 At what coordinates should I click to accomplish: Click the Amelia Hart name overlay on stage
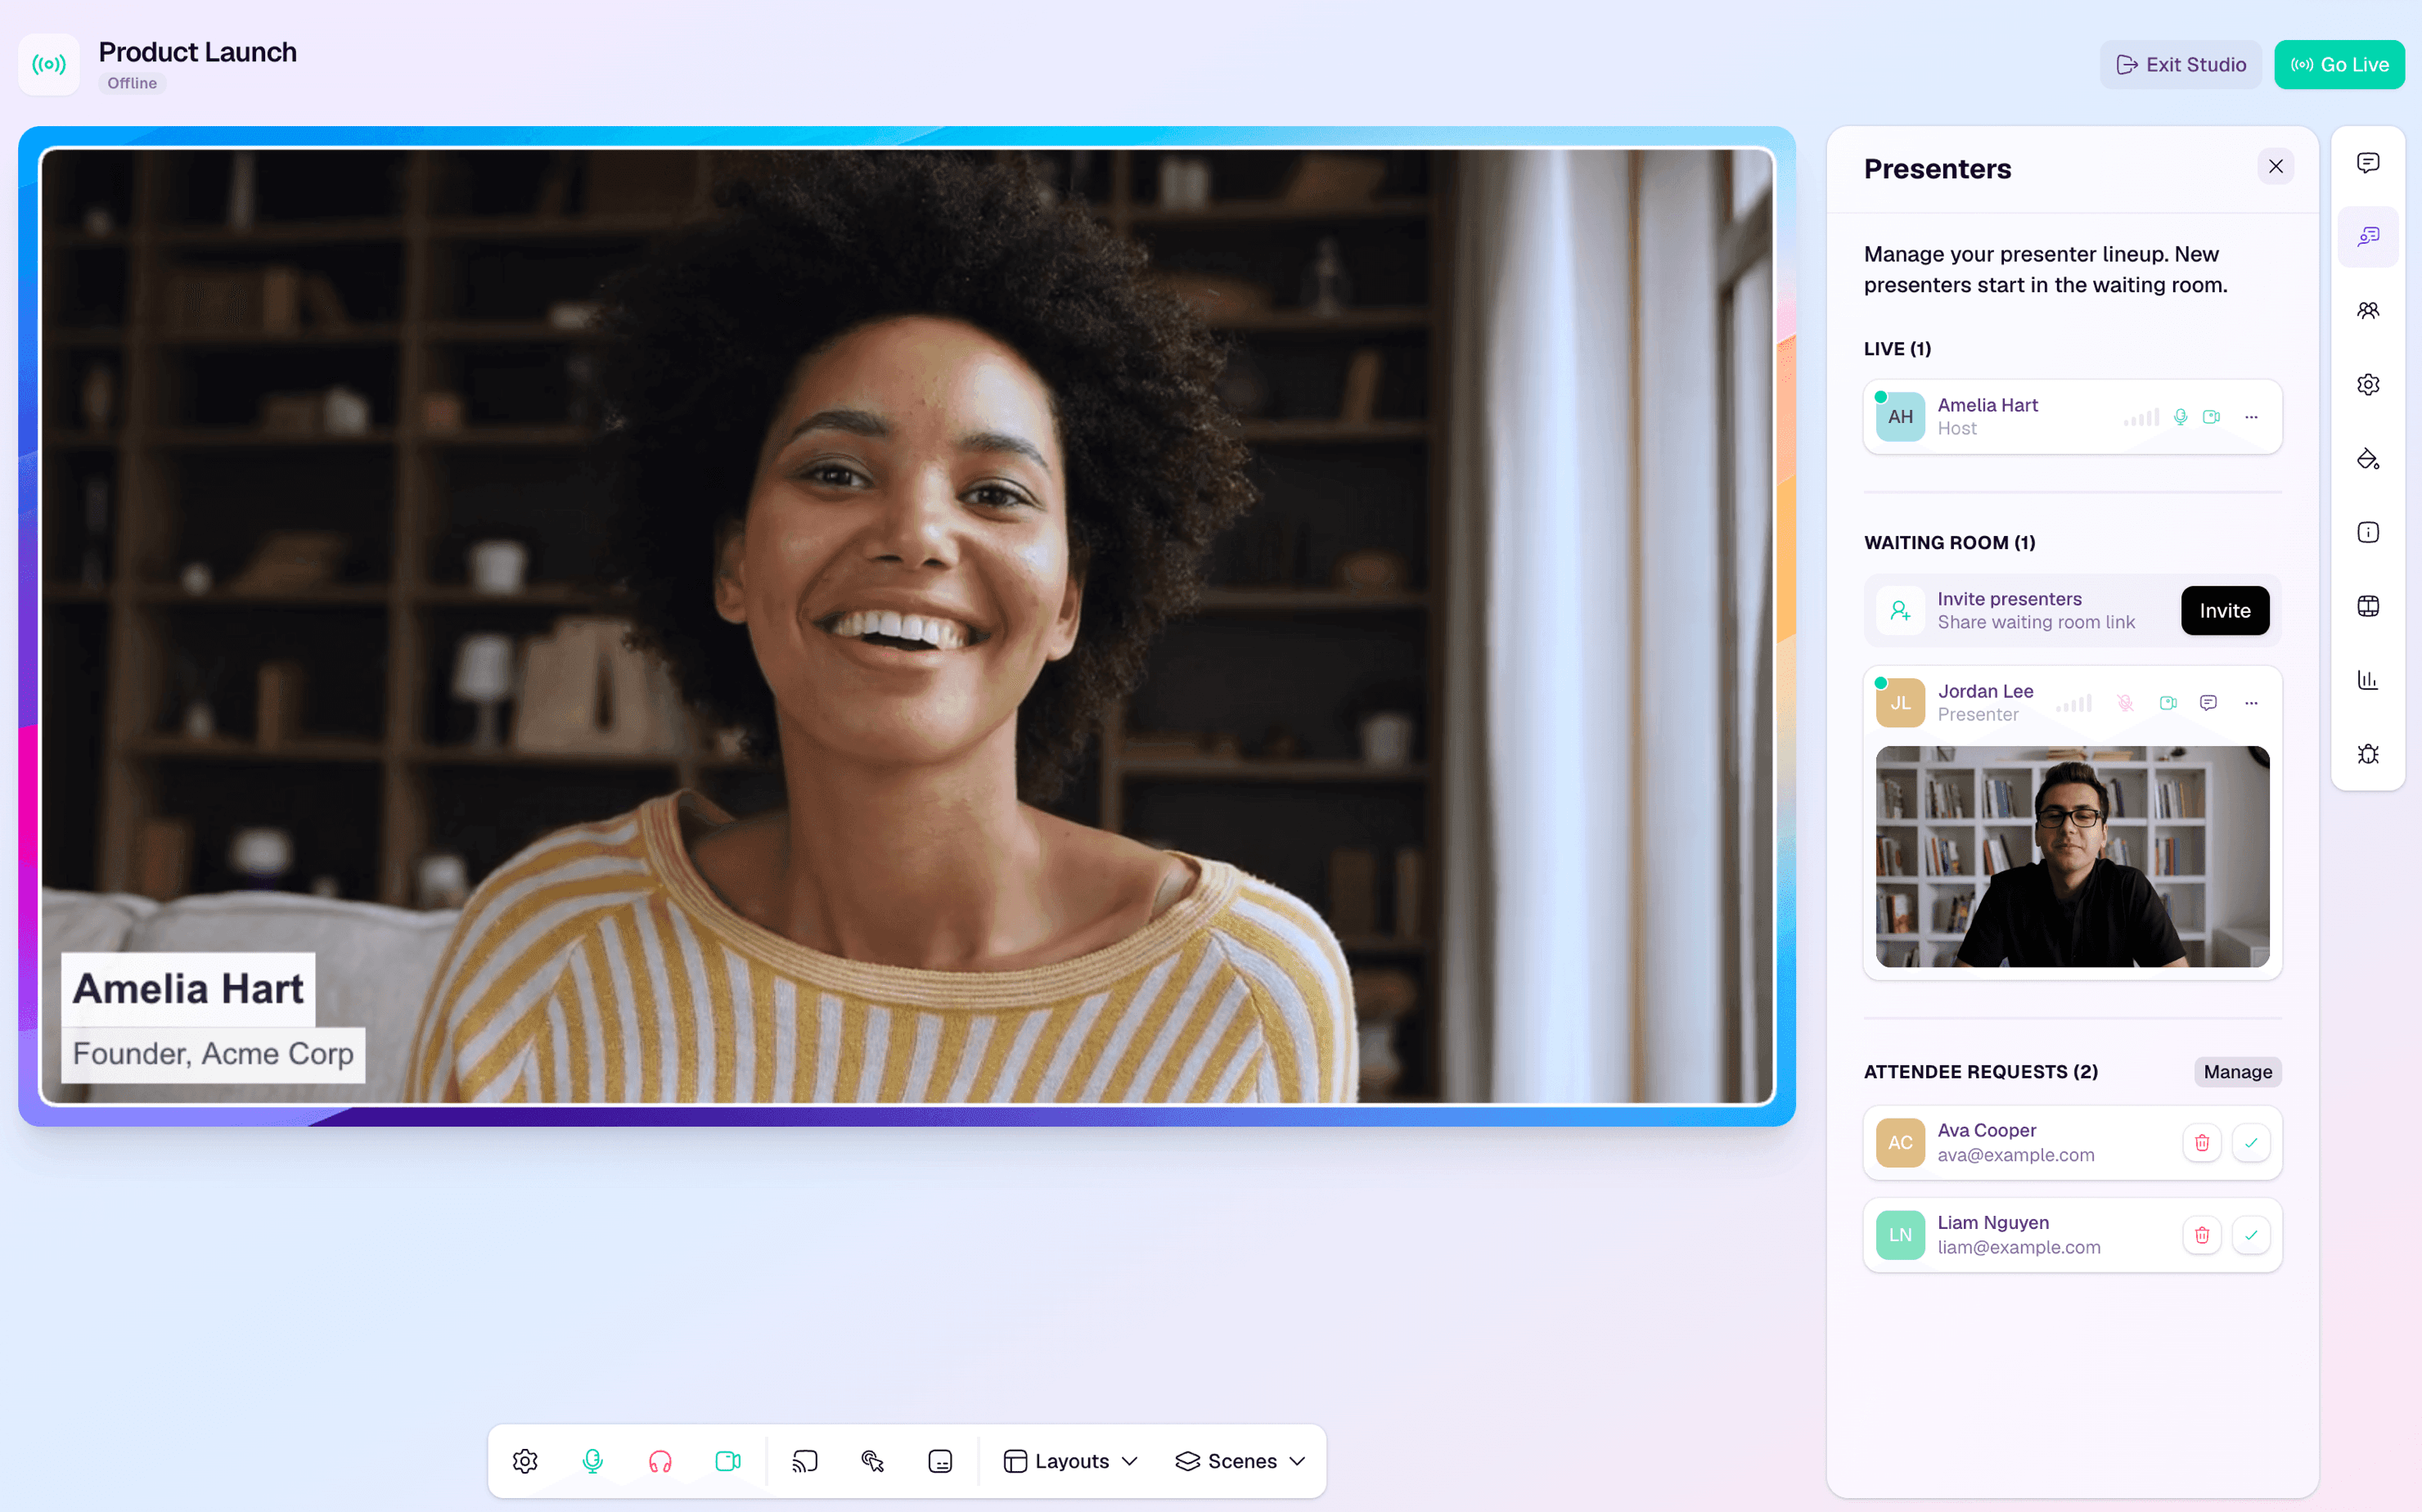pyautogui.click(x=188, y=989)
